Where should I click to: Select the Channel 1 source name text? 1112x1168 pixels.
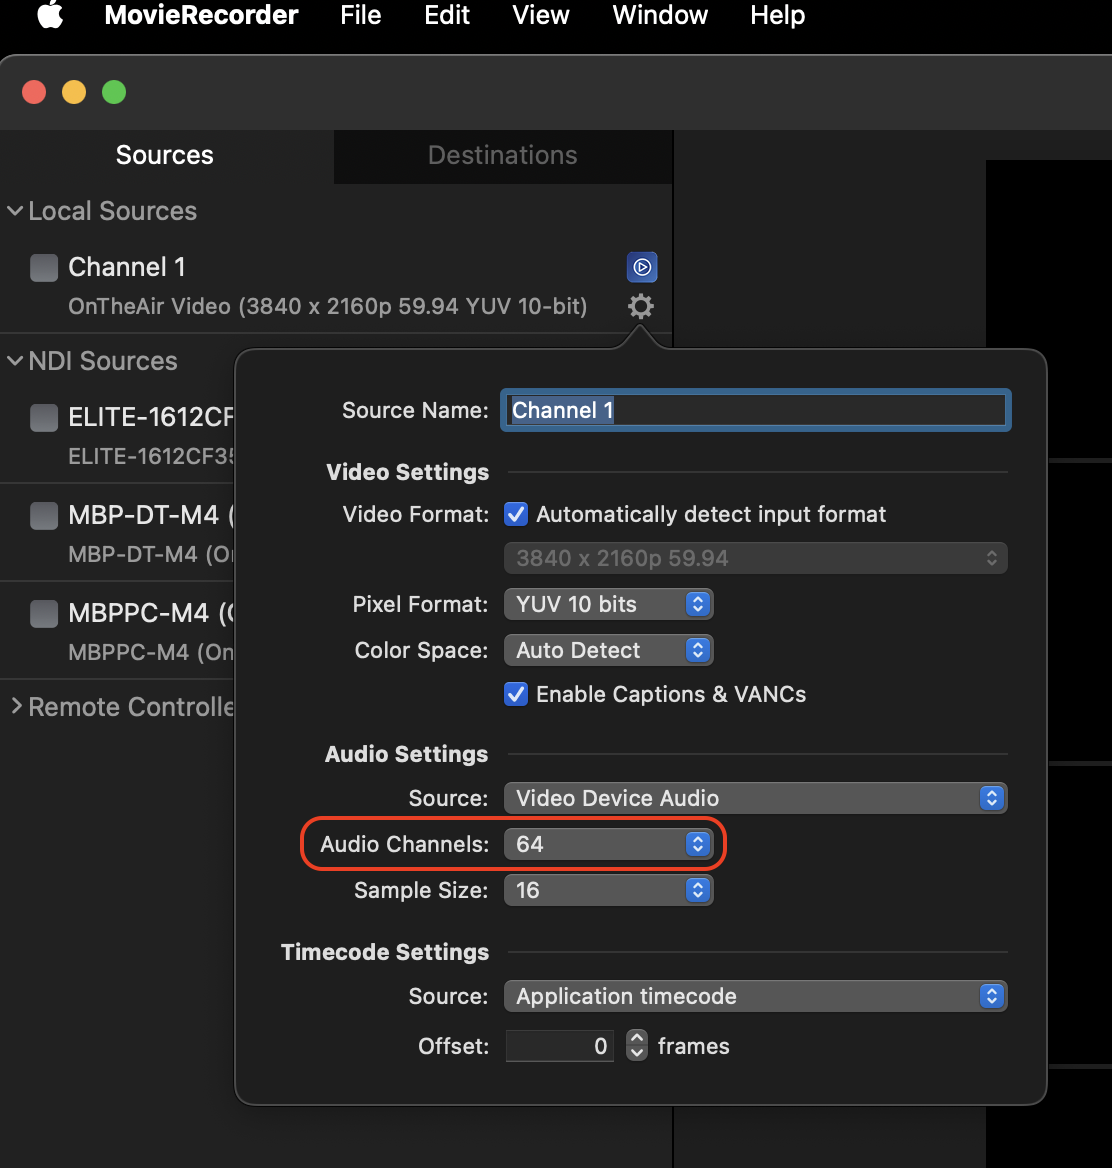tap(127, 267)
